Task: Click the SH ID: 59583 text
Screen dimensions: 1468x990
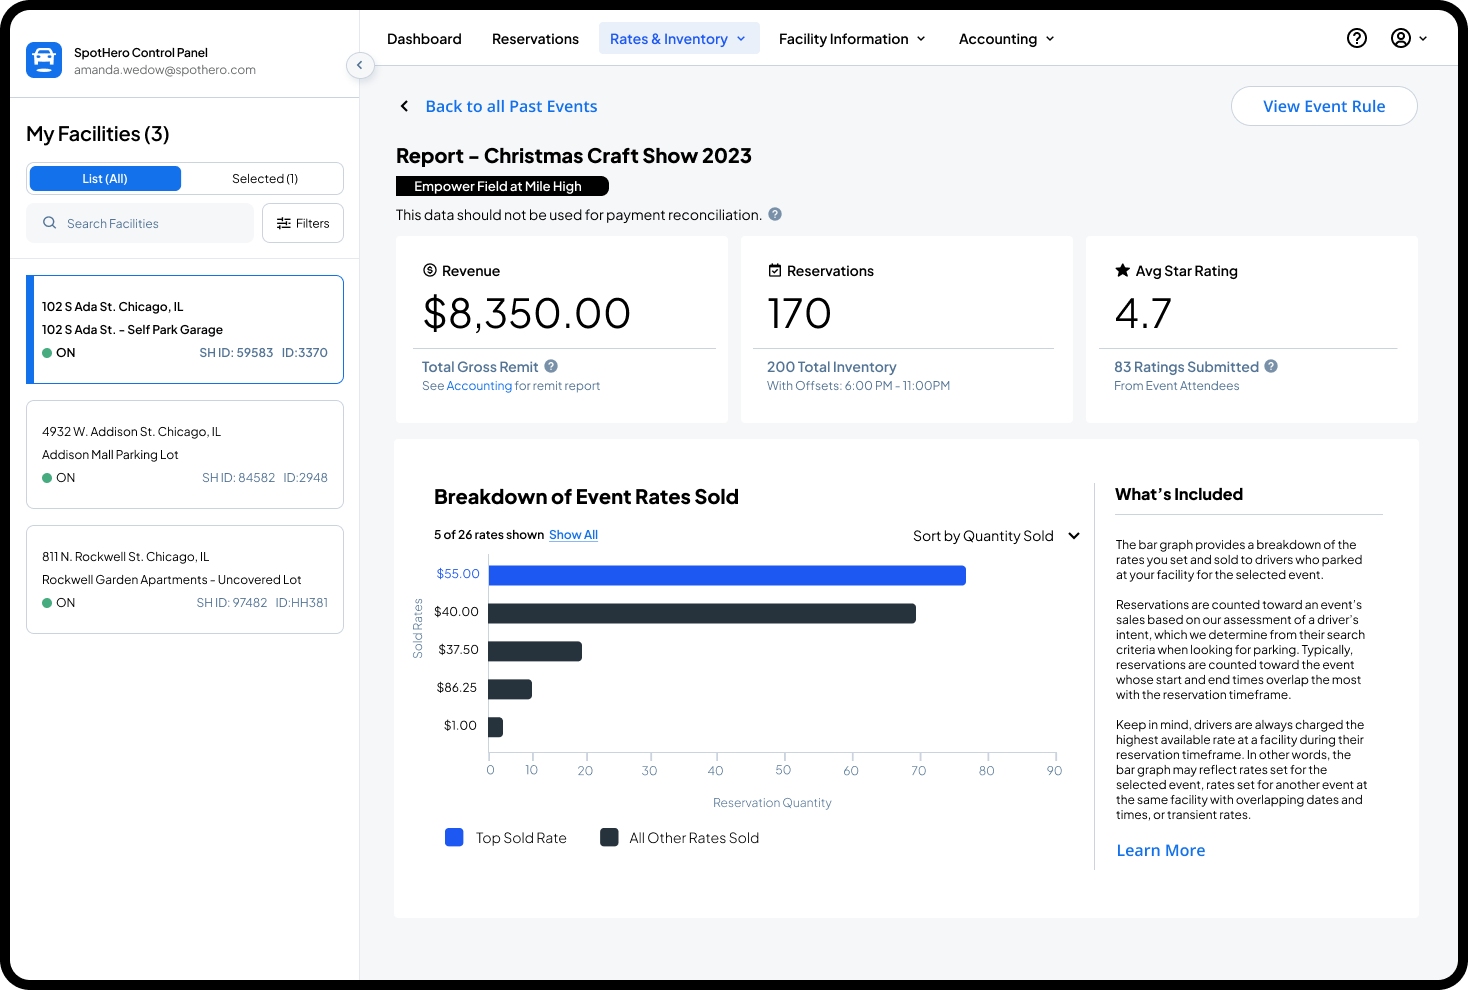Action: tap(236, 353)
